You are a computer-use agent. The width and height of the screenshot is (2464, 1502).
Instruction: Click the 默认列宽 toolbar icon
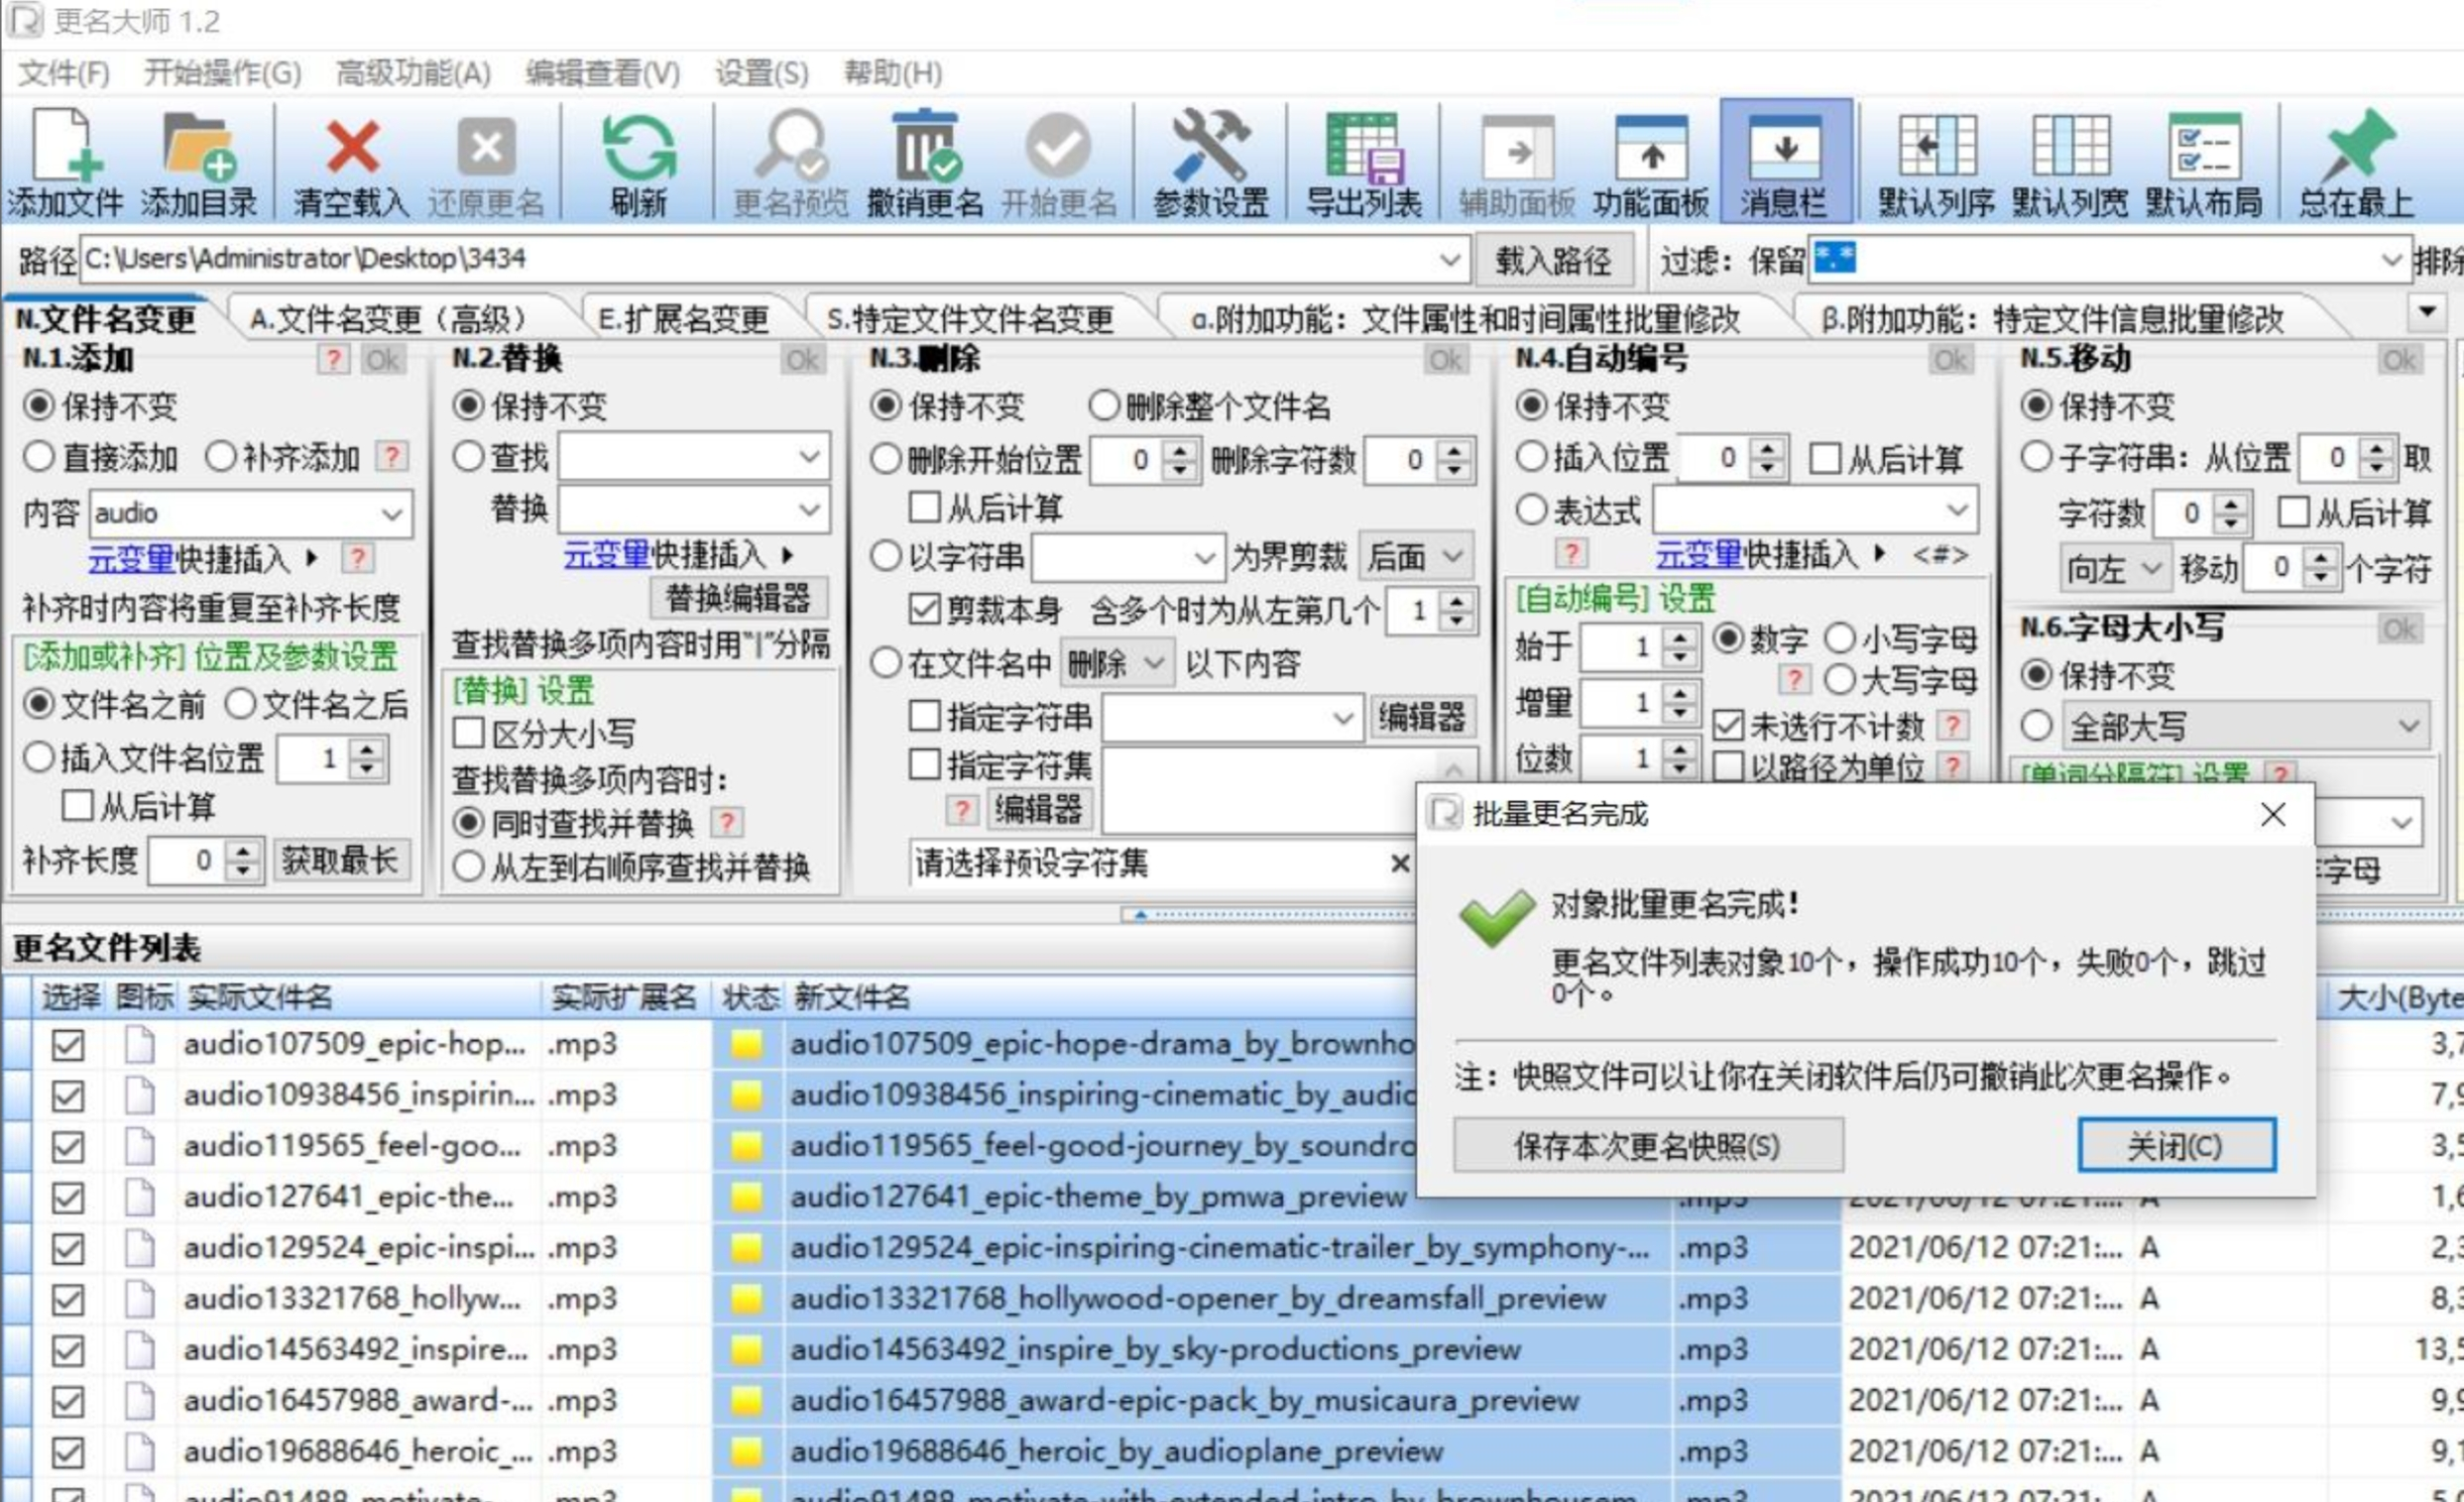pos(2070,146)
